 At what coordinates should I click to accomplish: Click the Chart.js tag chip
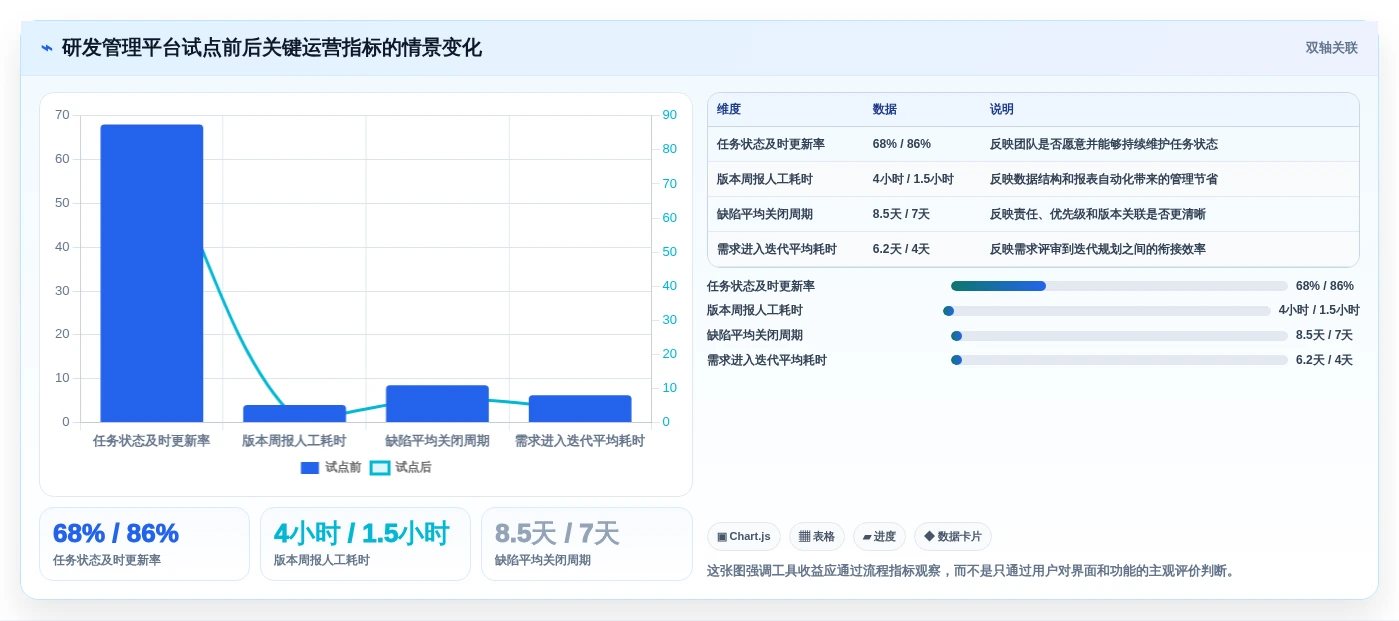click(x=744, y=537)
